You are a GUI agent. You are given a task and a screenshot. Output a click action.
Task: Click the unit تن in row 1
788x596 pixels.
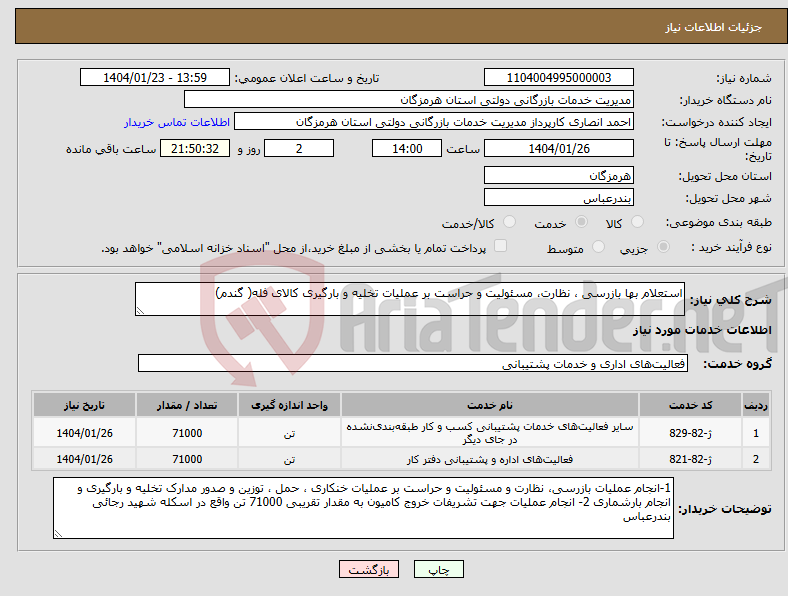[x=289, y=433]
